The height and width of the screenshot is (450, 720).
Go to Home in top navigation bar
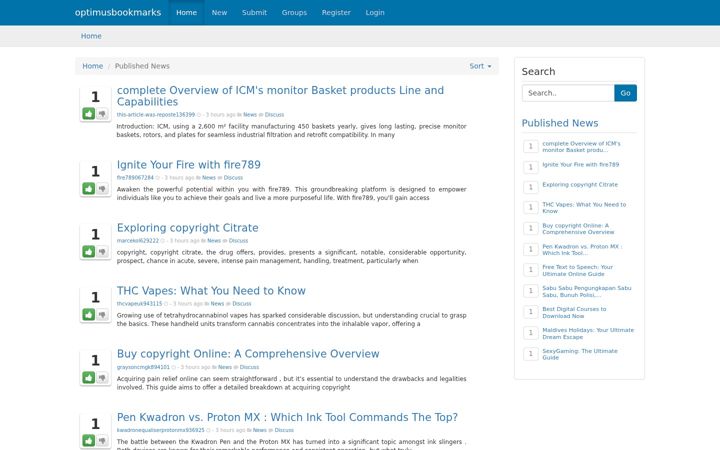tap(186, 12)
